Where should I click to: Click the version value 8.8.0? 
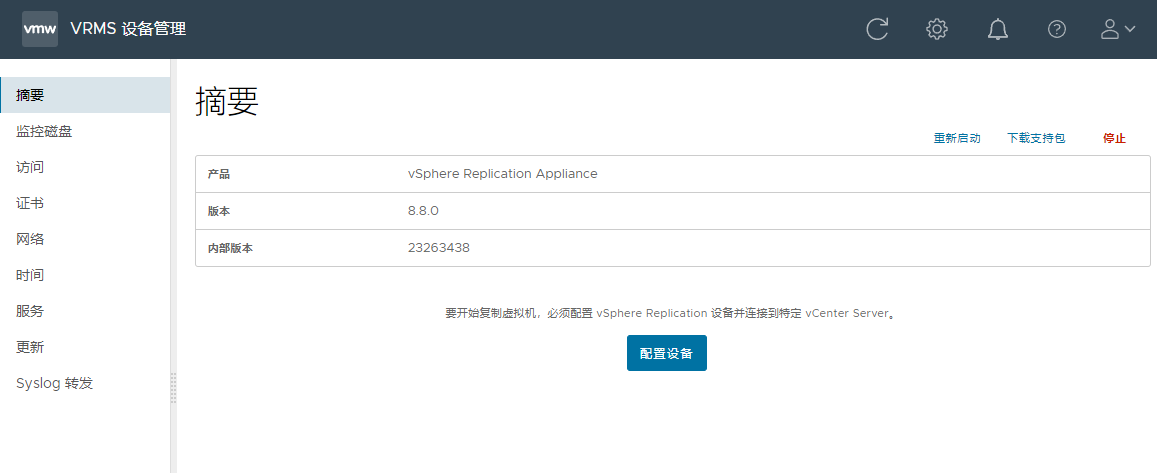[424, 211]
